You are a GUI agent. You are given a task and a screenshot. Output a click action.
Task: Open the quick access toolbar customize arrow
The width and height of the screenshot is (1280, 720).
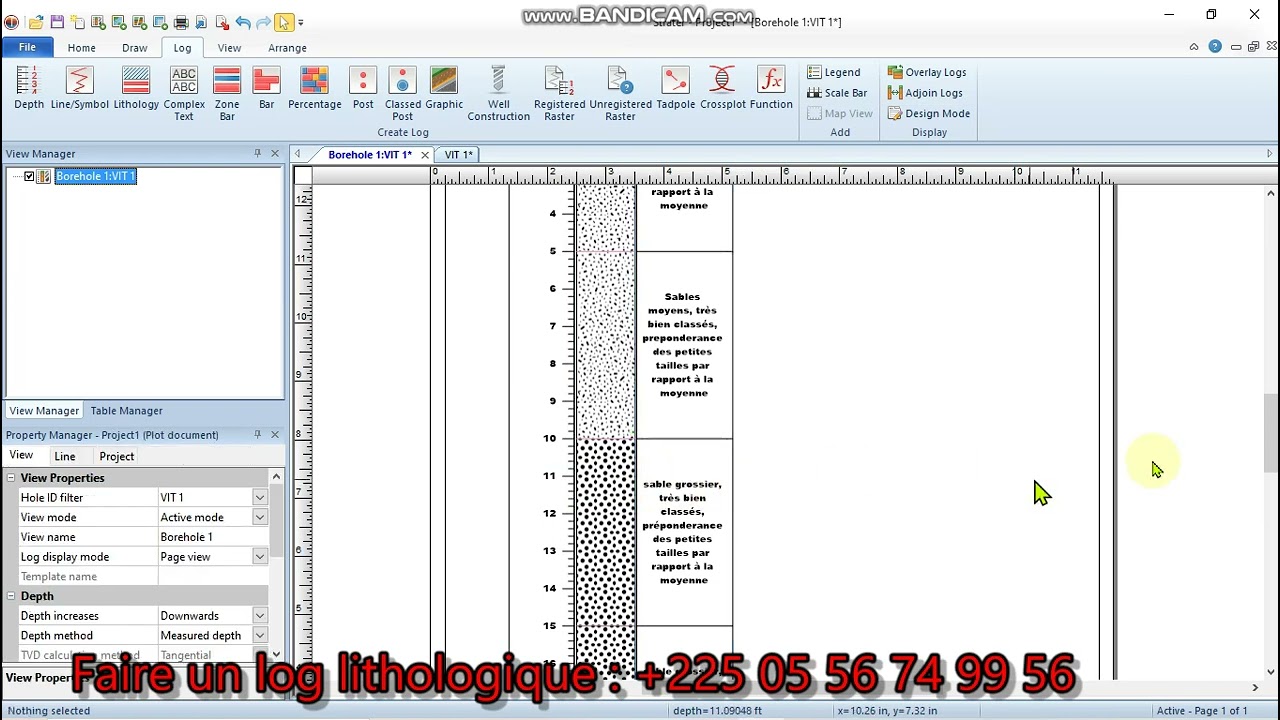point(300,22)
